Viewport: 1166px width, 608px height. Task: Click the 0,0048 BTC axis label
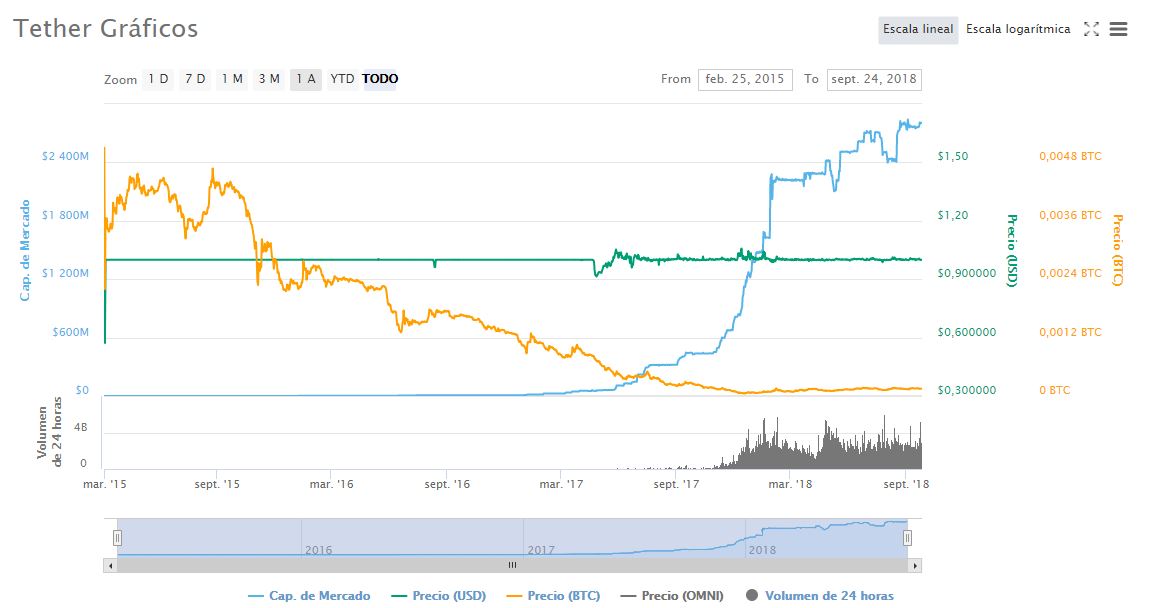point(1070,156)
